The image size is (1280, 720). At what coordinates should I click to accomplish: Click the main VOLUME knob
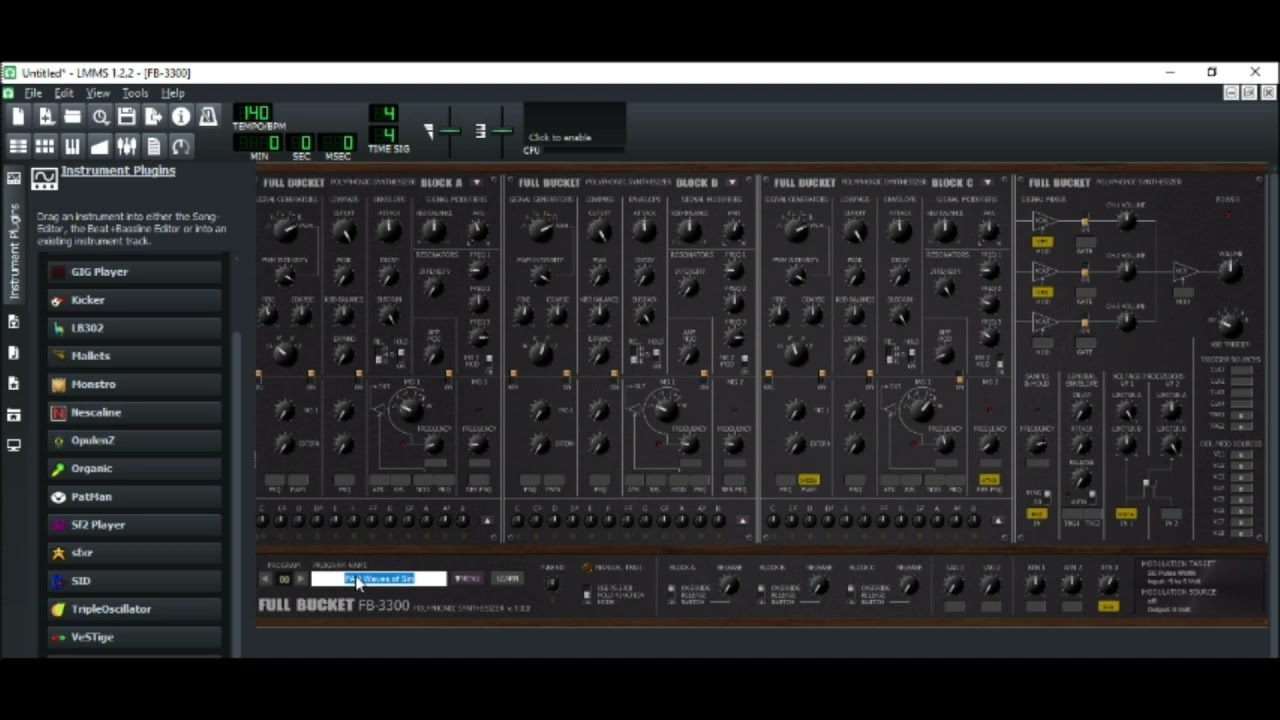point(1230,272)
